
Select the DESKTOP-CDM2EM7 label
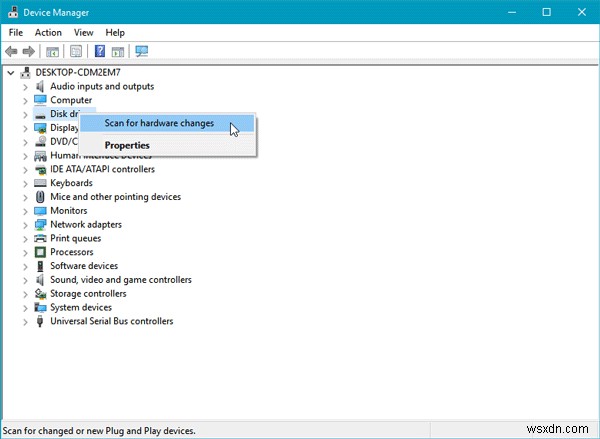click(x=78, y=72)
